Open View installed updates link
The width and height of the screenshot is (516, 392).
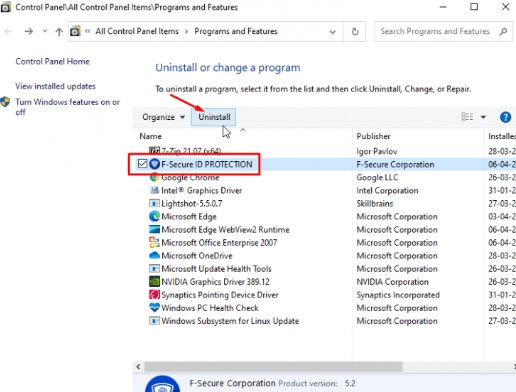55,86
